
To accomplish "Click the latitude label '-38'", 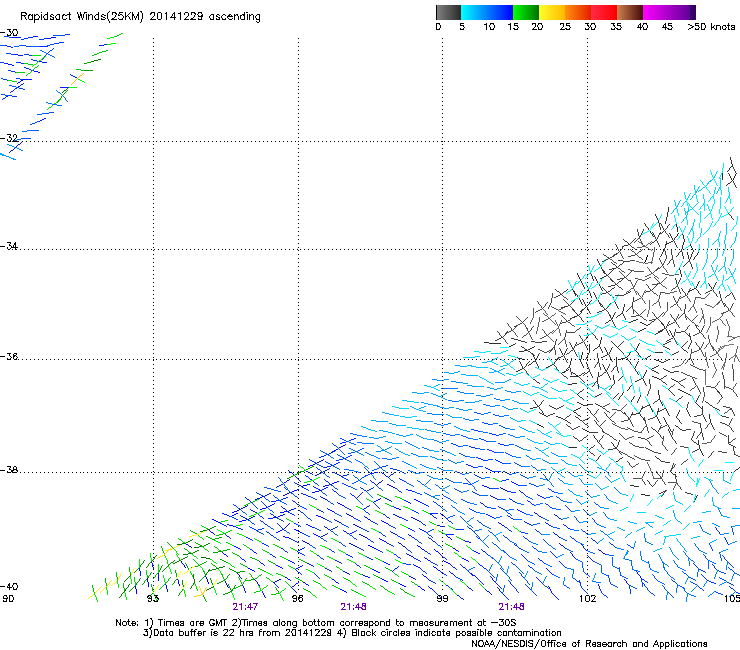I will [x=9, y=470].
